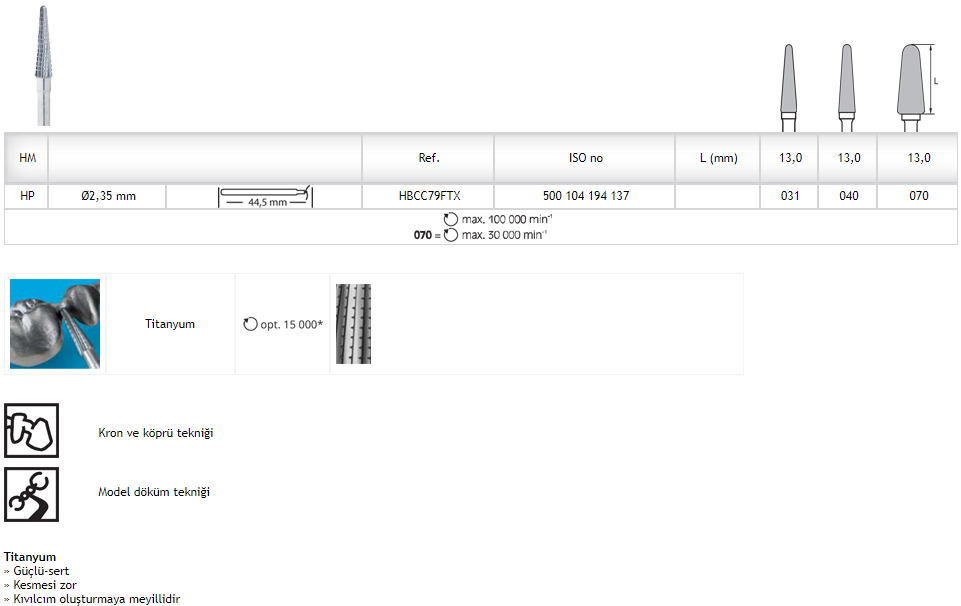Choose size 070 in the HP row
Viewport: 961px width, 606px height.
coord(918,196)
